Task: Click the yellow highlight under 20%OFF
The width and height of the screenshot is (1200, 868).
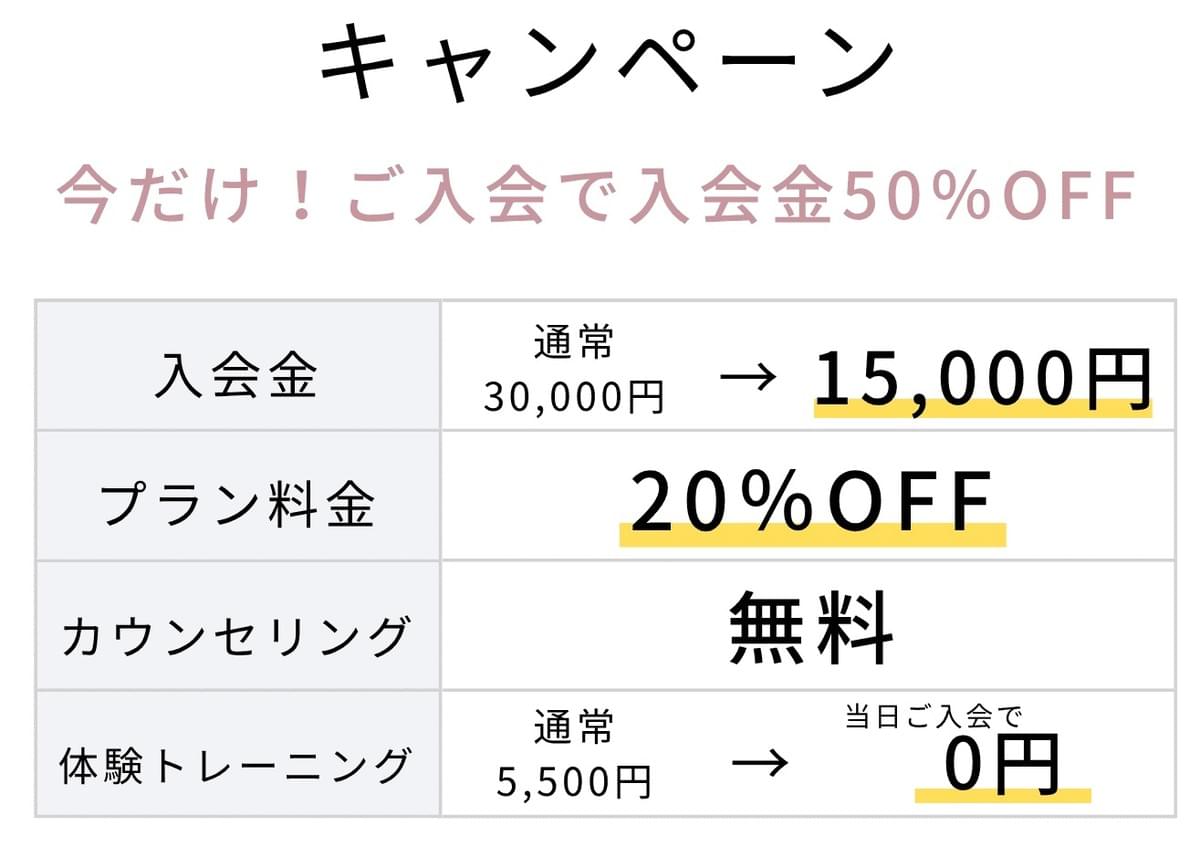Action: click(x=811, y=535)
